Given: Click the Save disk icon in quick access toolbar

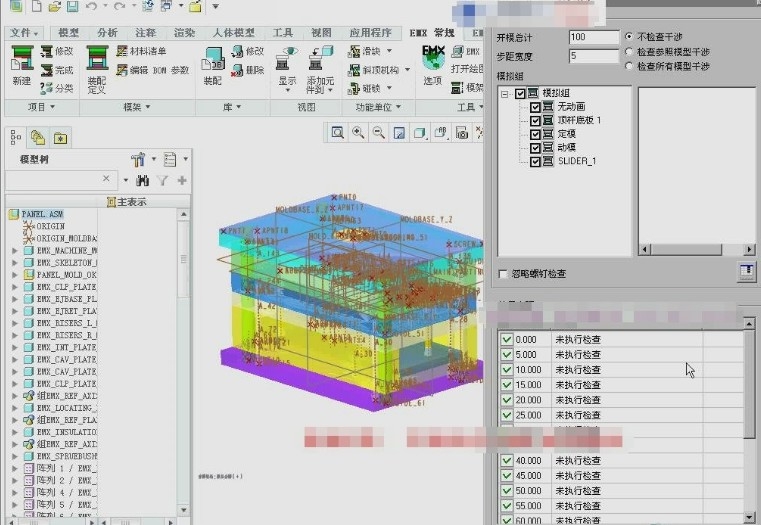Looking at the screenshot, I should coord(72,6).
